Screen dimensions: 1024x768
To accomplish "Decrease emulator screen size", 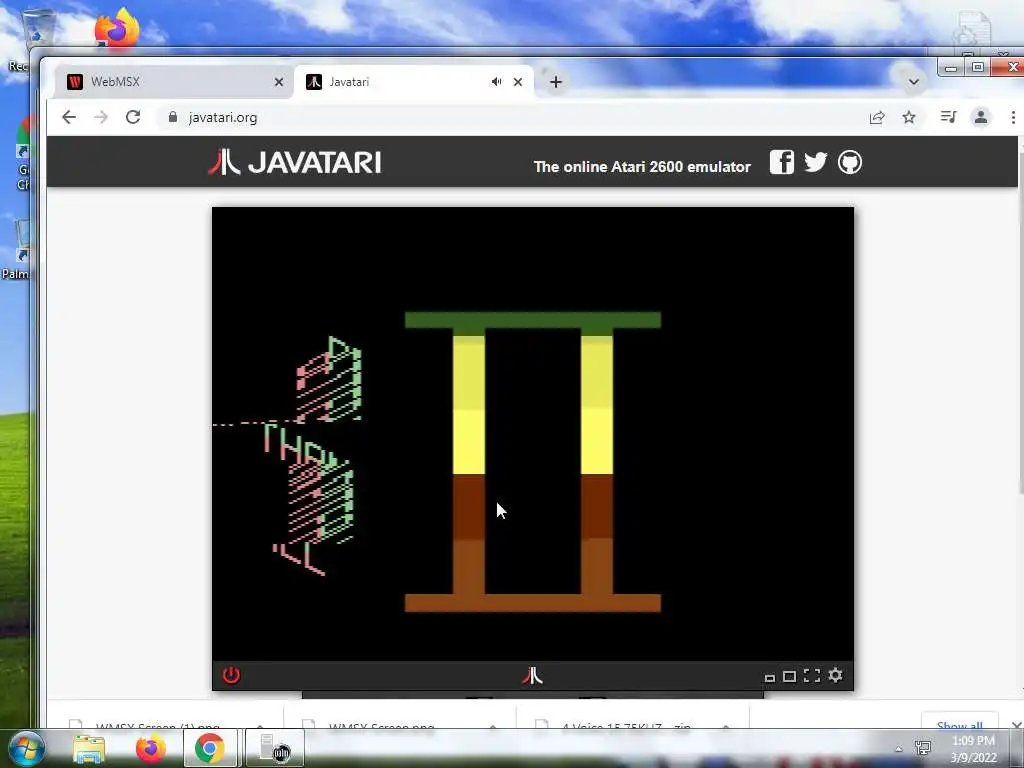I will coord(770,678).
